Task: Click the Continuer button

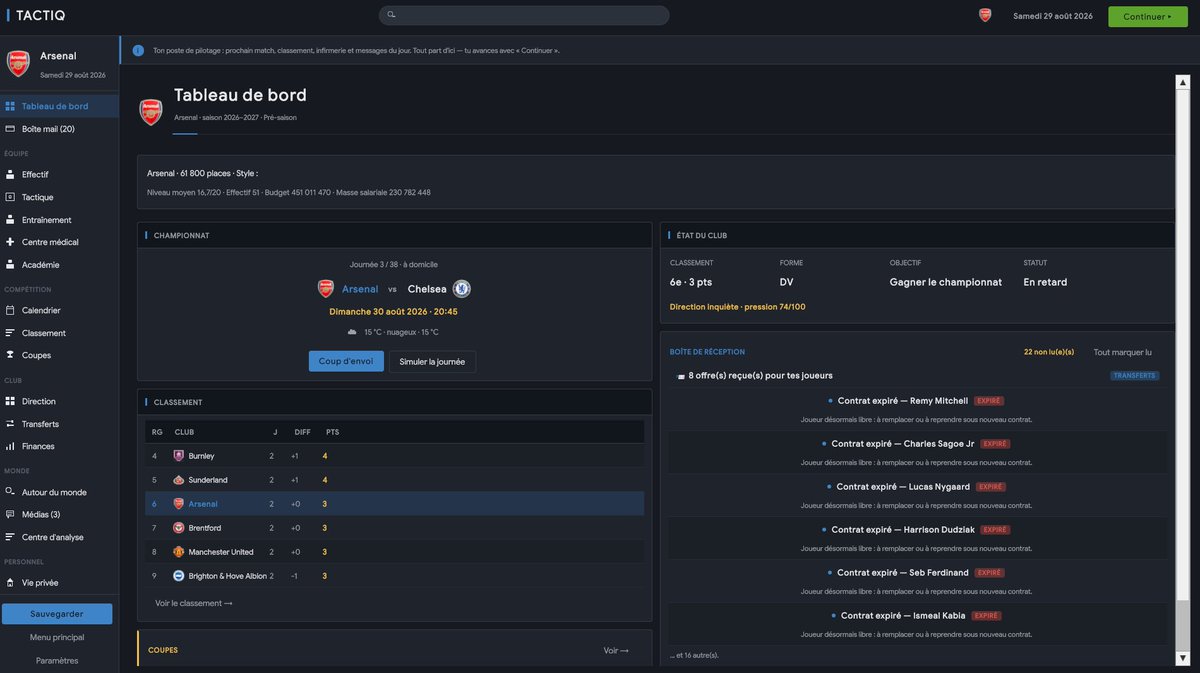Action: (1148, 16)
